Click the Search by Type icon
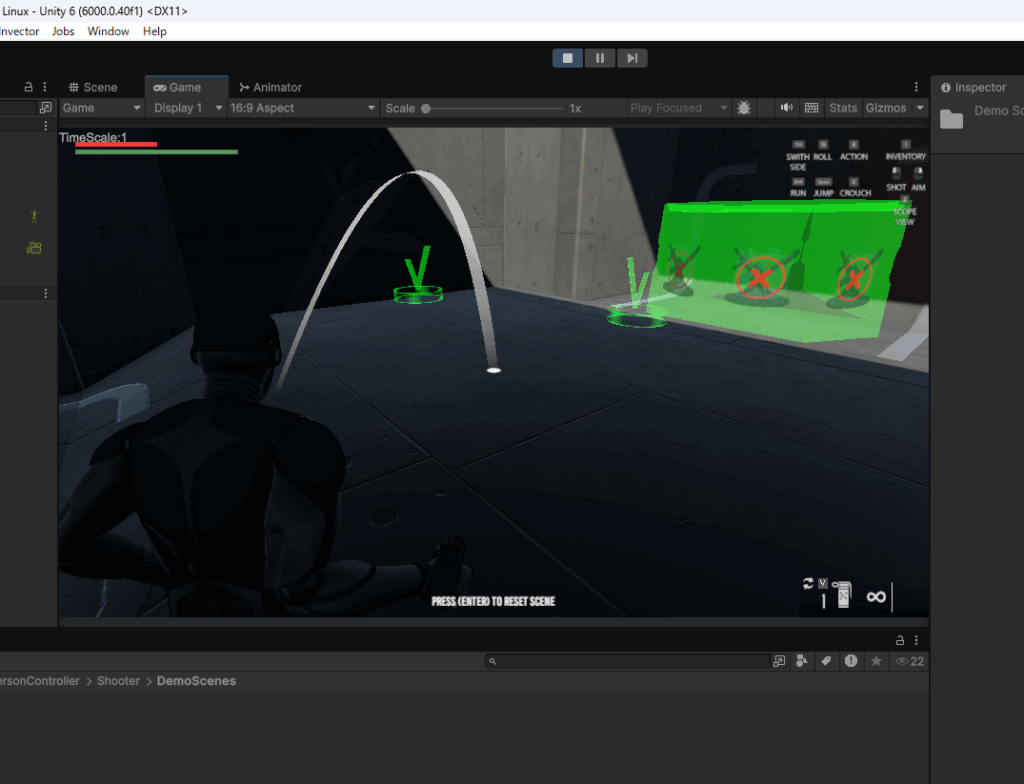The width and height of the screenshot is (1024, 784). (802, 661)
